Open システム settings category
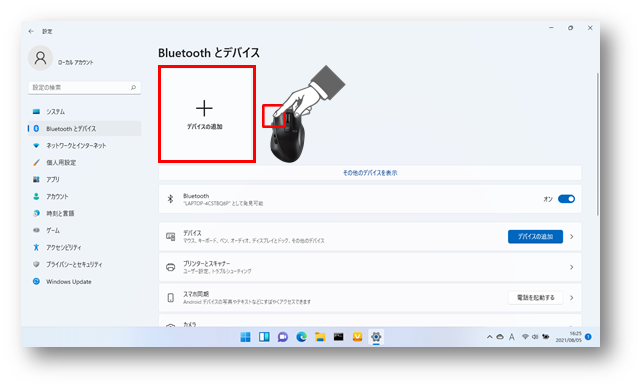 pos(84,111)
